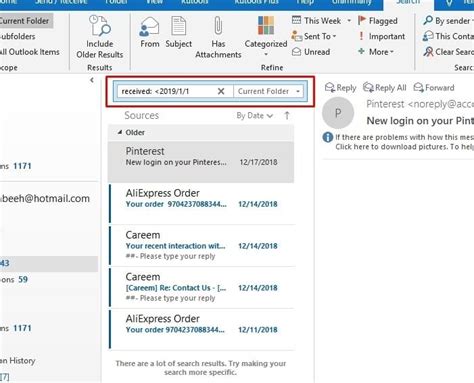Reply to the Pinterest email
The image size is (474, 383).
click(340, 88)
